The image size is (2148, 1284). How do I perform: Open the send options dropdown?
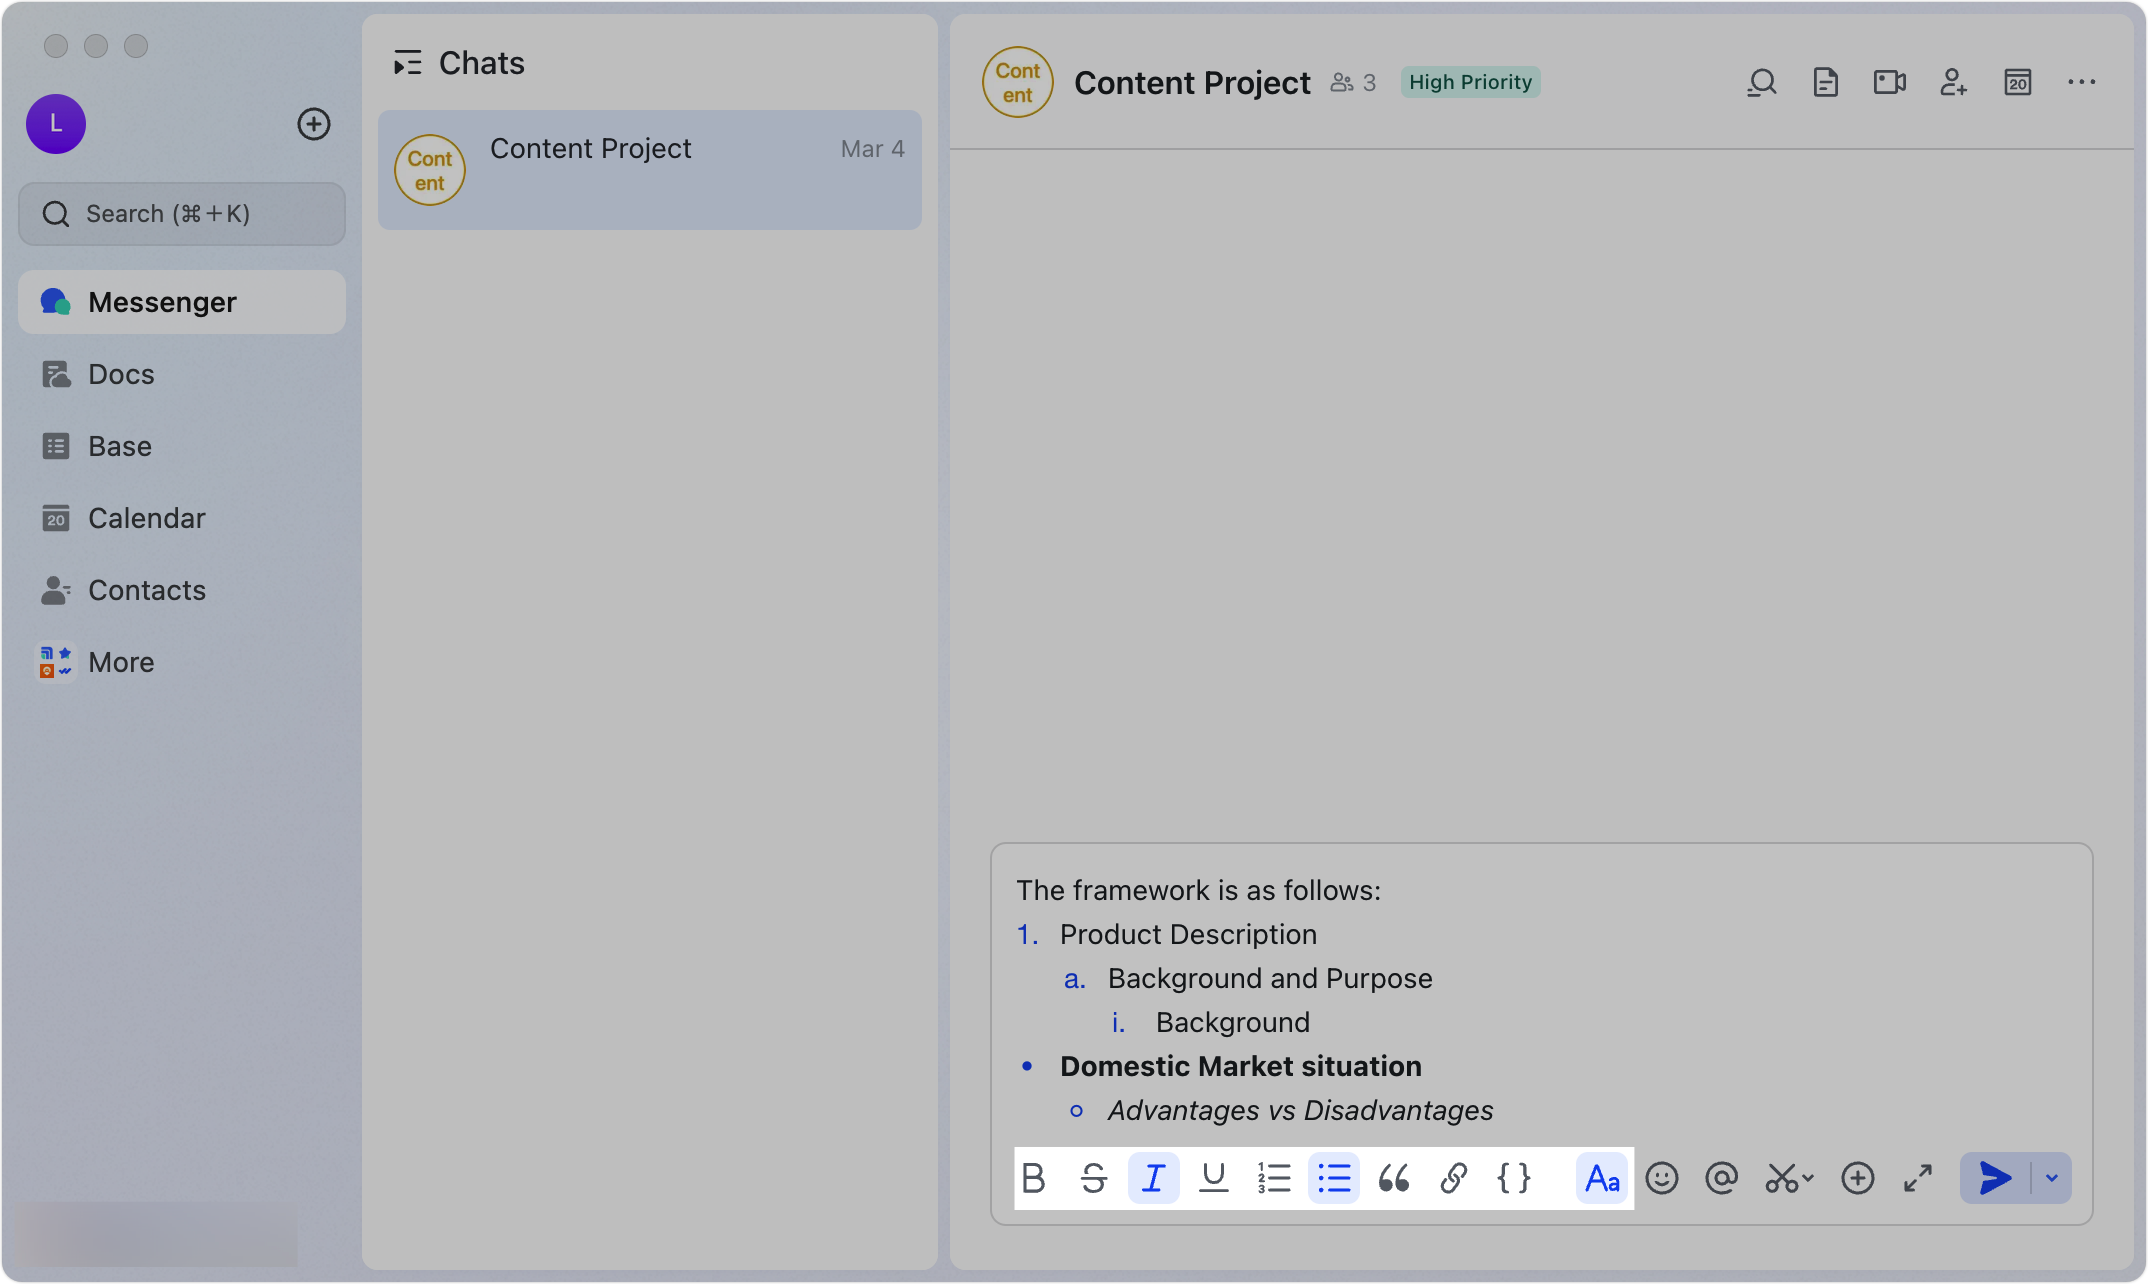[2053, 1178]
